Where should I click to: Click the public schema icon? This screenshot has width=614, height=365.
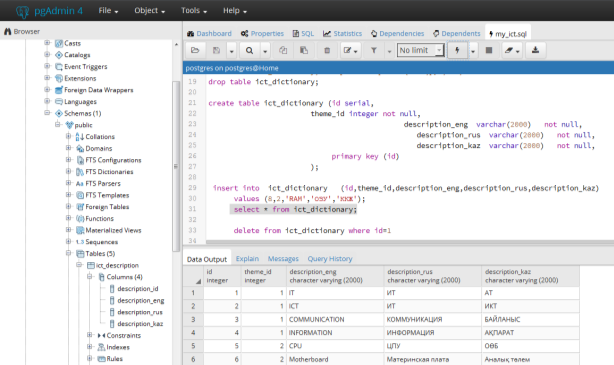(x=69, y=125)
